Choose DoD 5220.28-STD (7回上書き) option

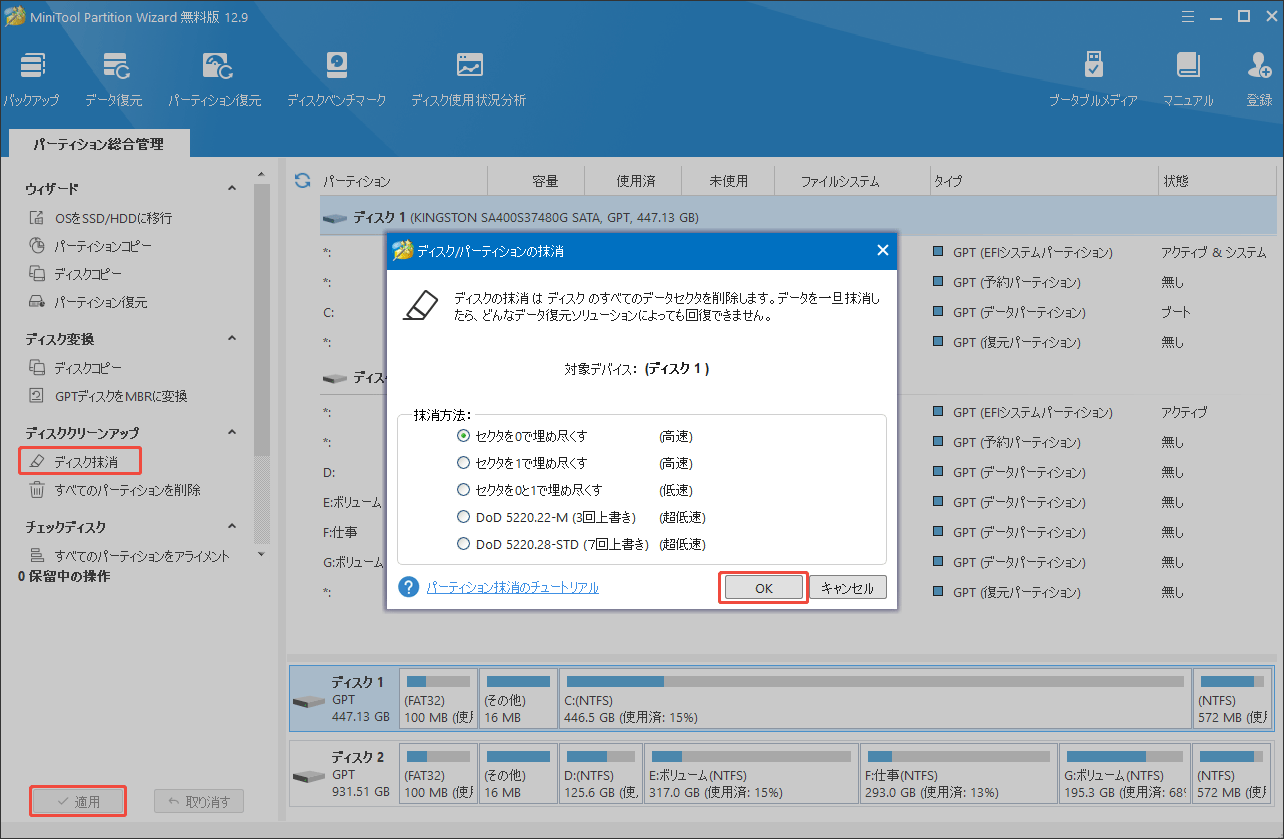pos(463,544)
